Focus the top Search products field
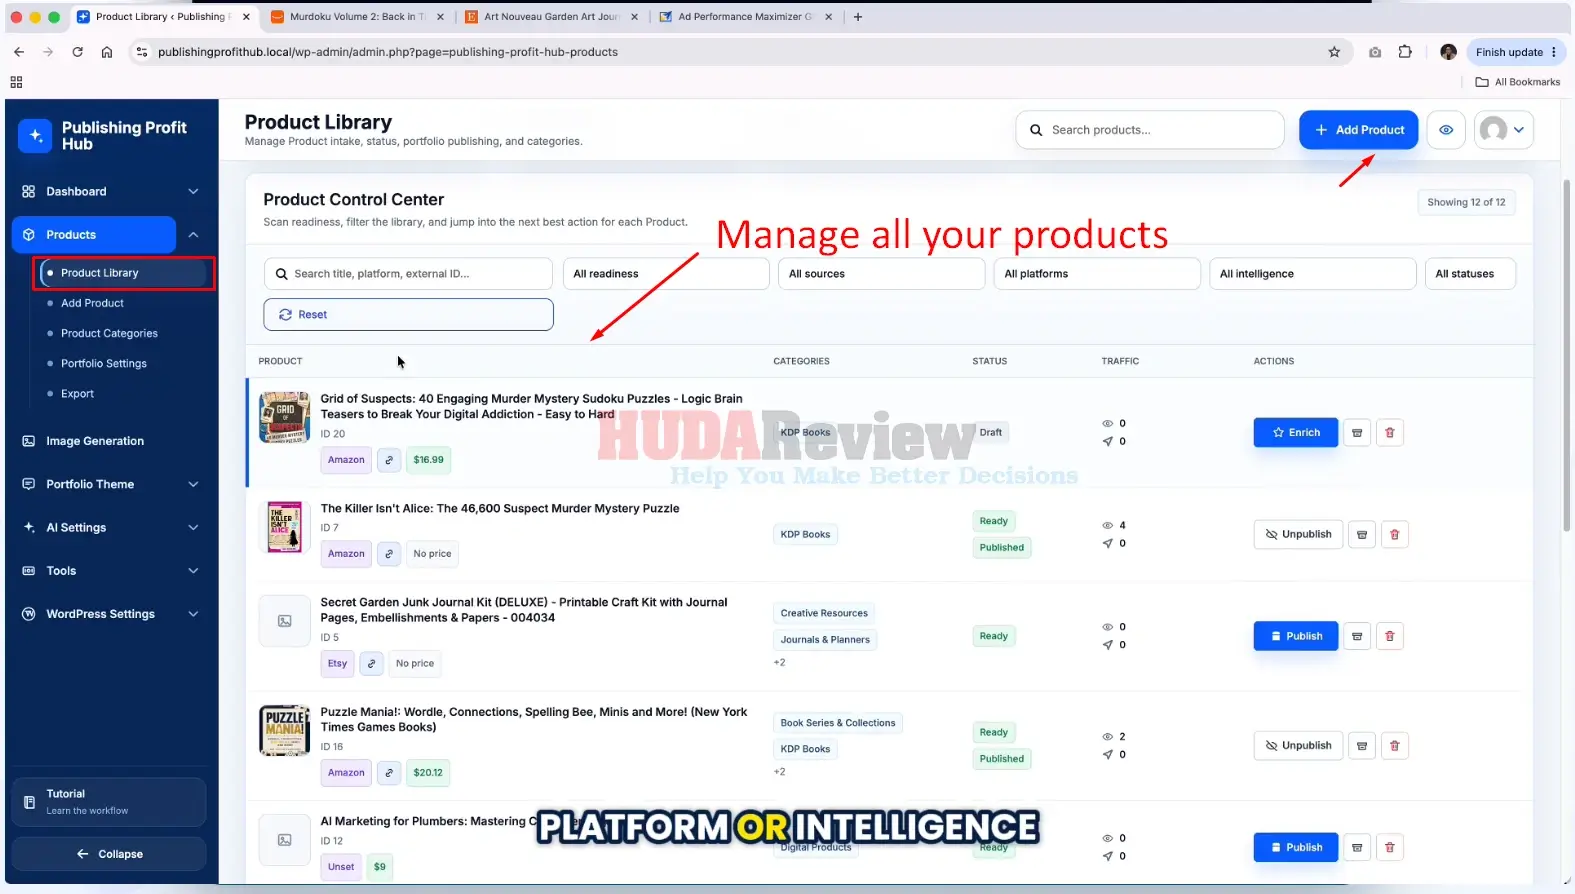 tap(1150, 130)
